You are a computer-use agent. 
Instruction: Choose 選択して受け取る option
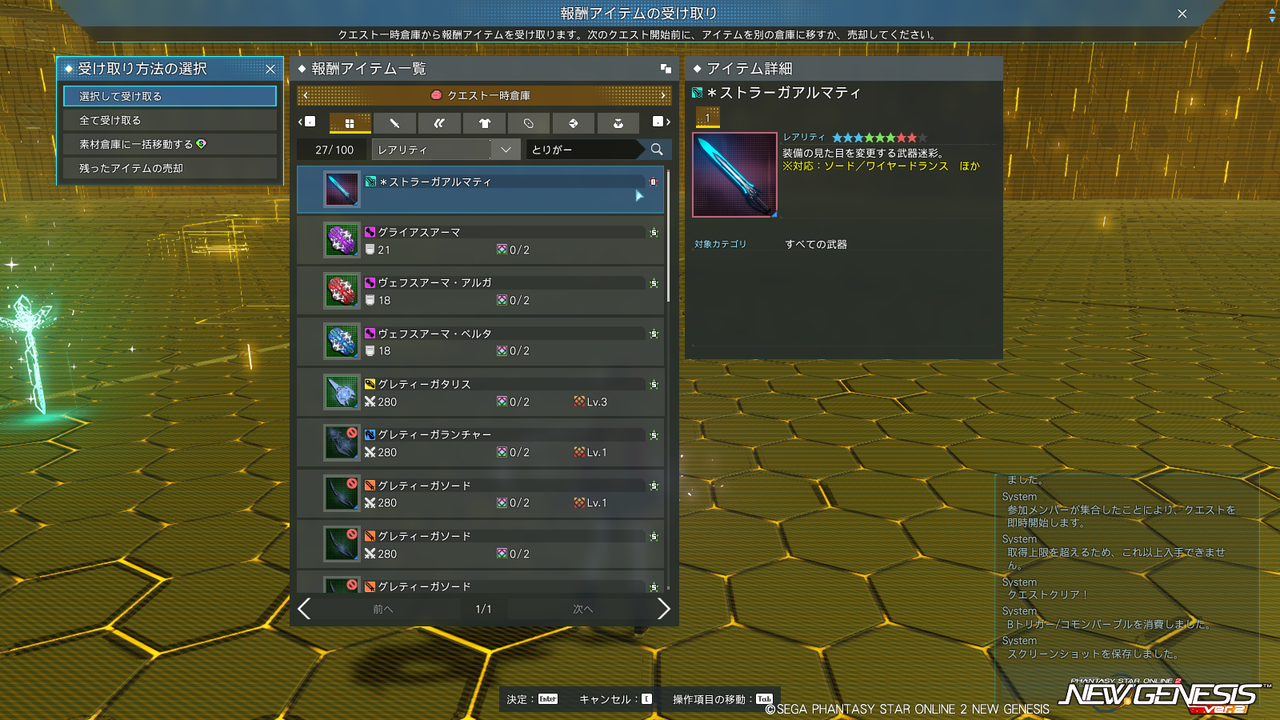pyautogui.click(x=169, y=96)
